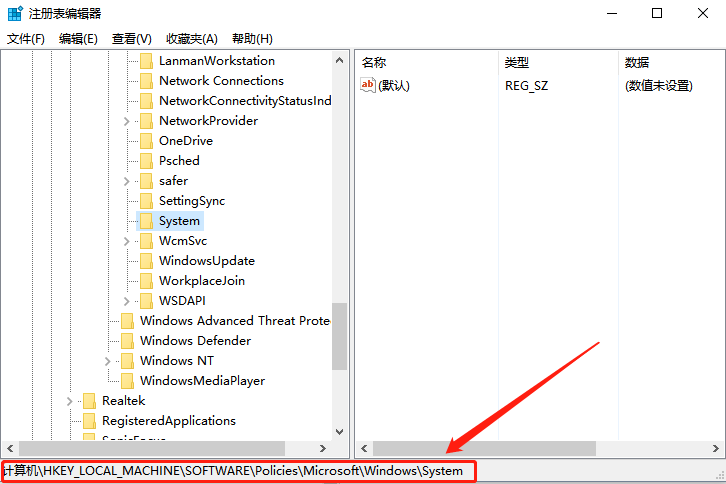Click the folder icon next to Psched

coord(146,161)
